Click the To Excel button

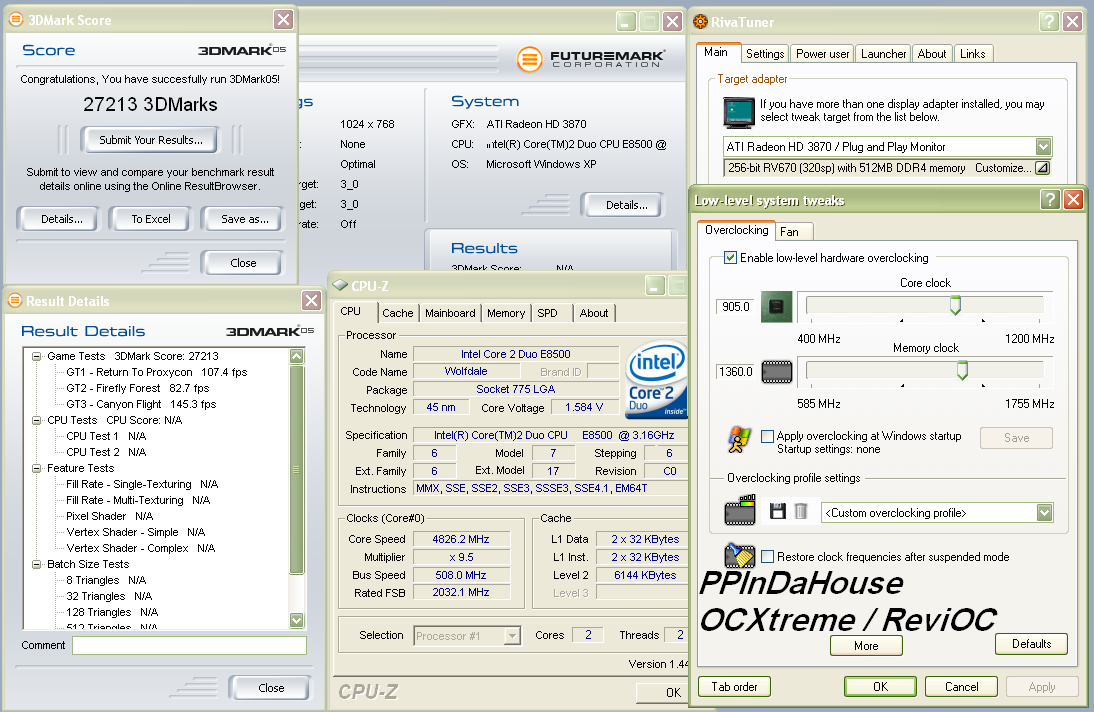[151, 219]
